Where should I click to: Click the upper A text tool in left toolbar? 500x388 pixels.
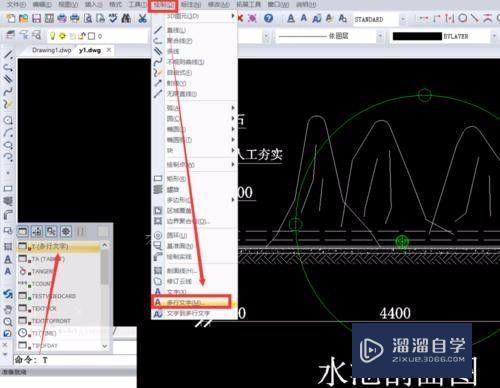(x=8, y=259)
